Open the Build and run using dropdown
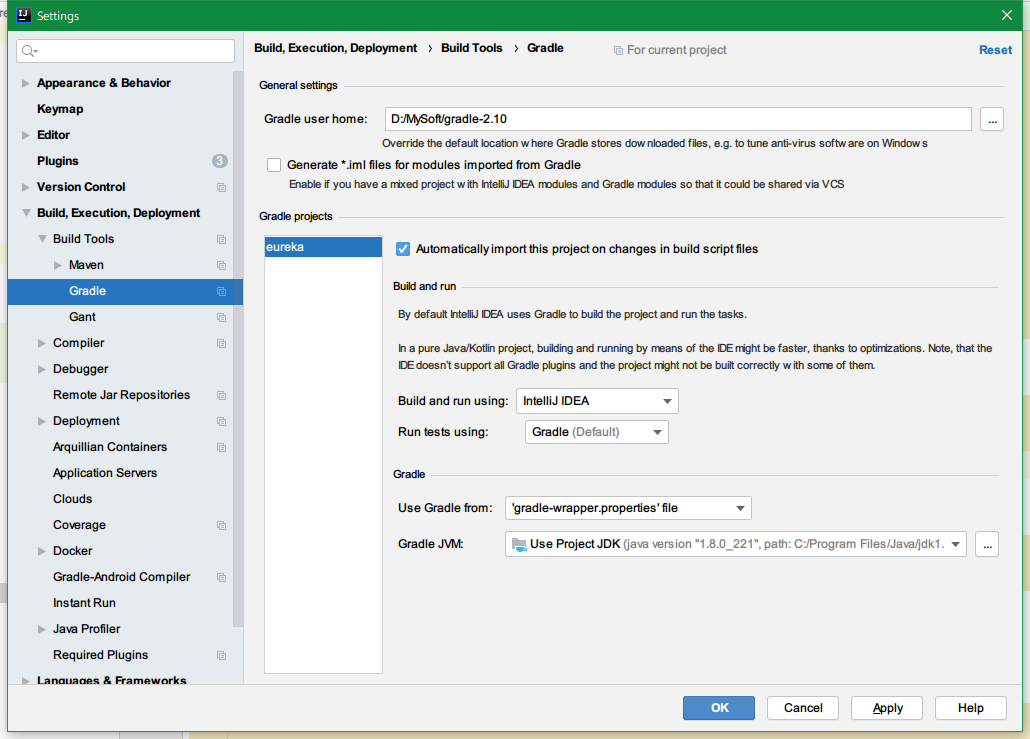Screen dimensions: 1030x739 (597, 401)
